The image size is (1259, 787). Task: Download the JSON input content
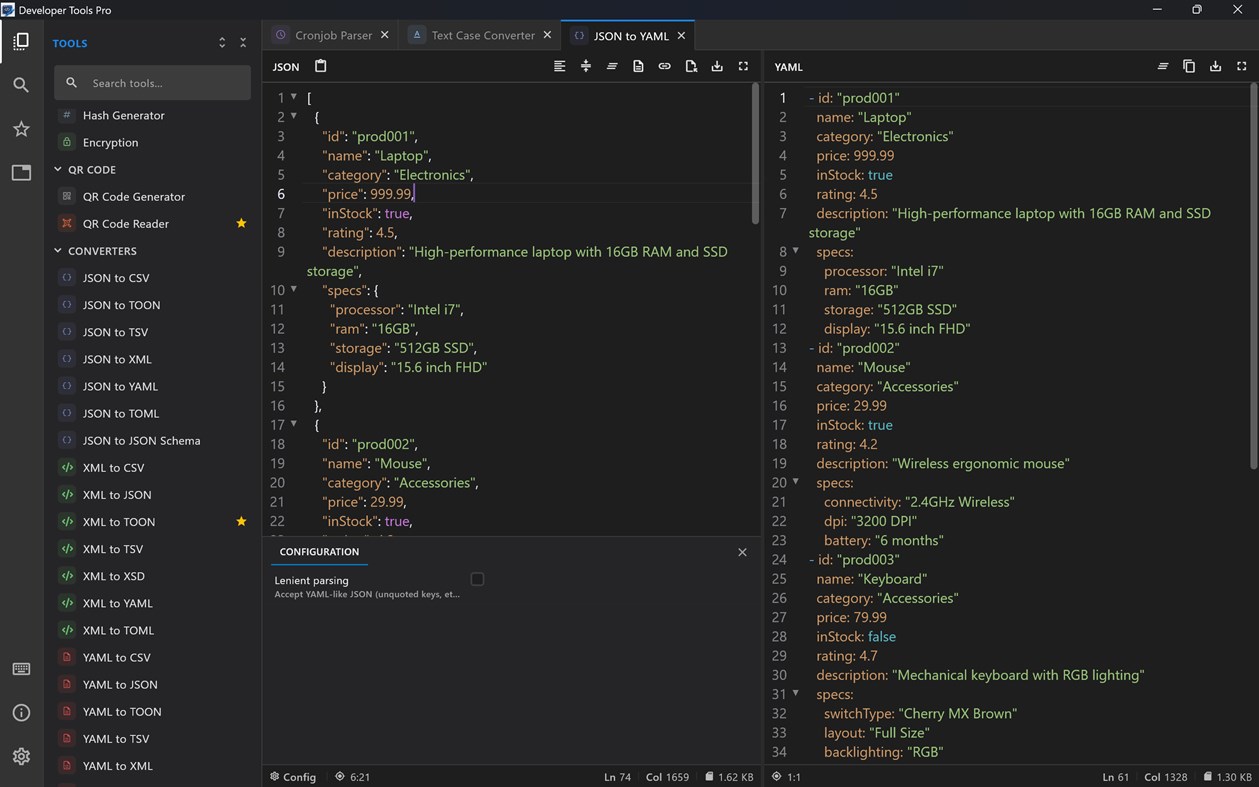[x=717, y=66]
